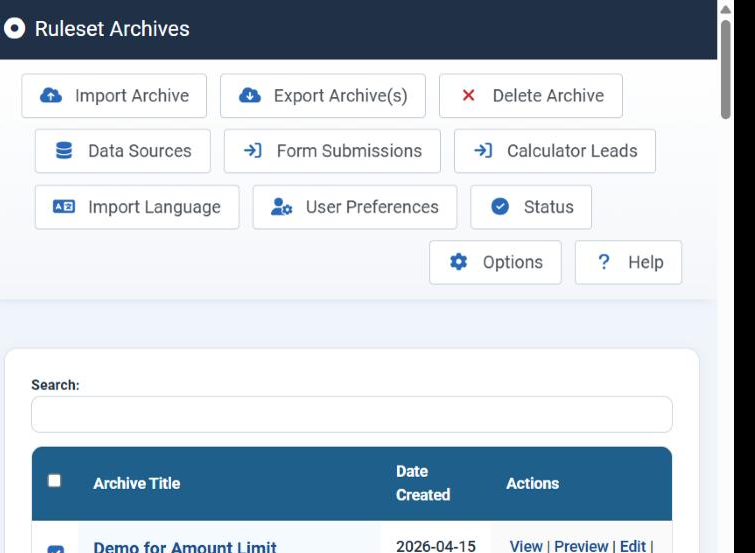Click the language icon on Import Language

64,207
